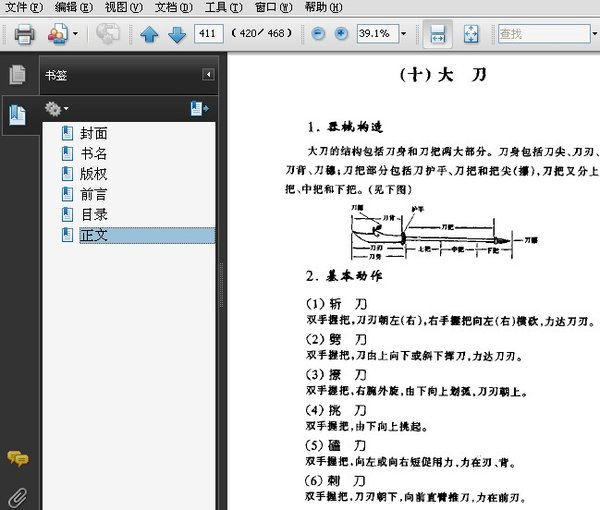Screen dimensions: 600x510
Task: Click the 书签 panel title
Action: point(56,75)
